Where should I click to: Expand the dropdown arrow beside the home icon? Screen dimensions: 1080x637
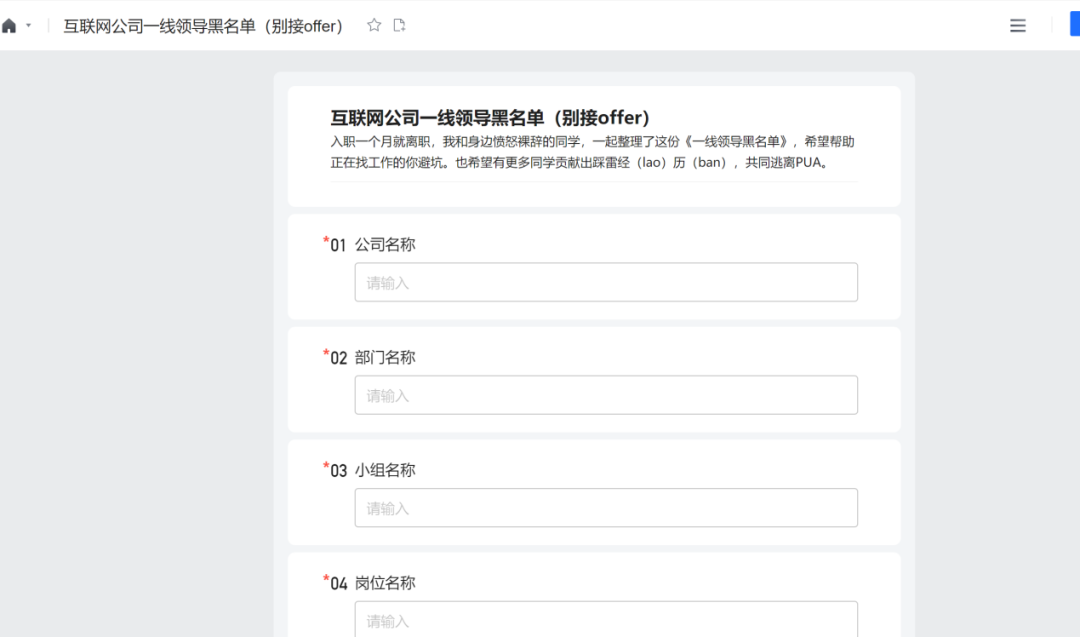(28, 26)
